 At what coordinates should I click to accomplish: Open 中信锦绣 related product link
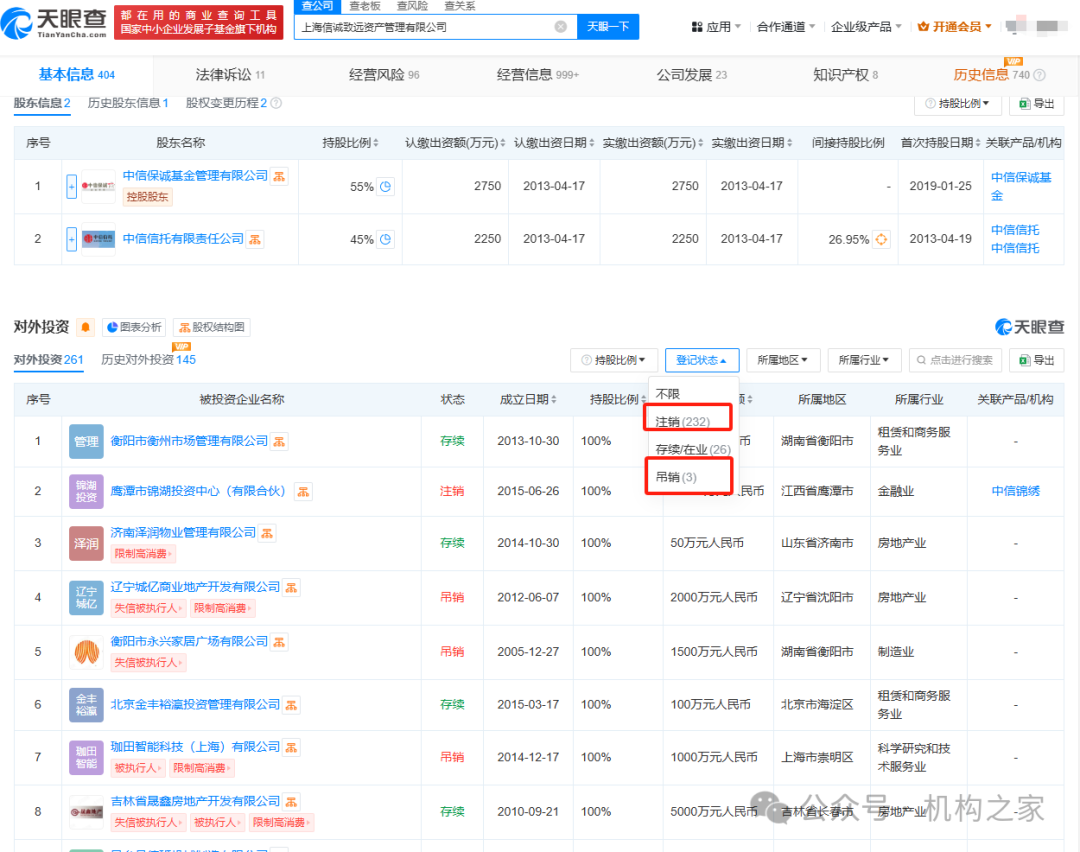(x=1015, y=491)
